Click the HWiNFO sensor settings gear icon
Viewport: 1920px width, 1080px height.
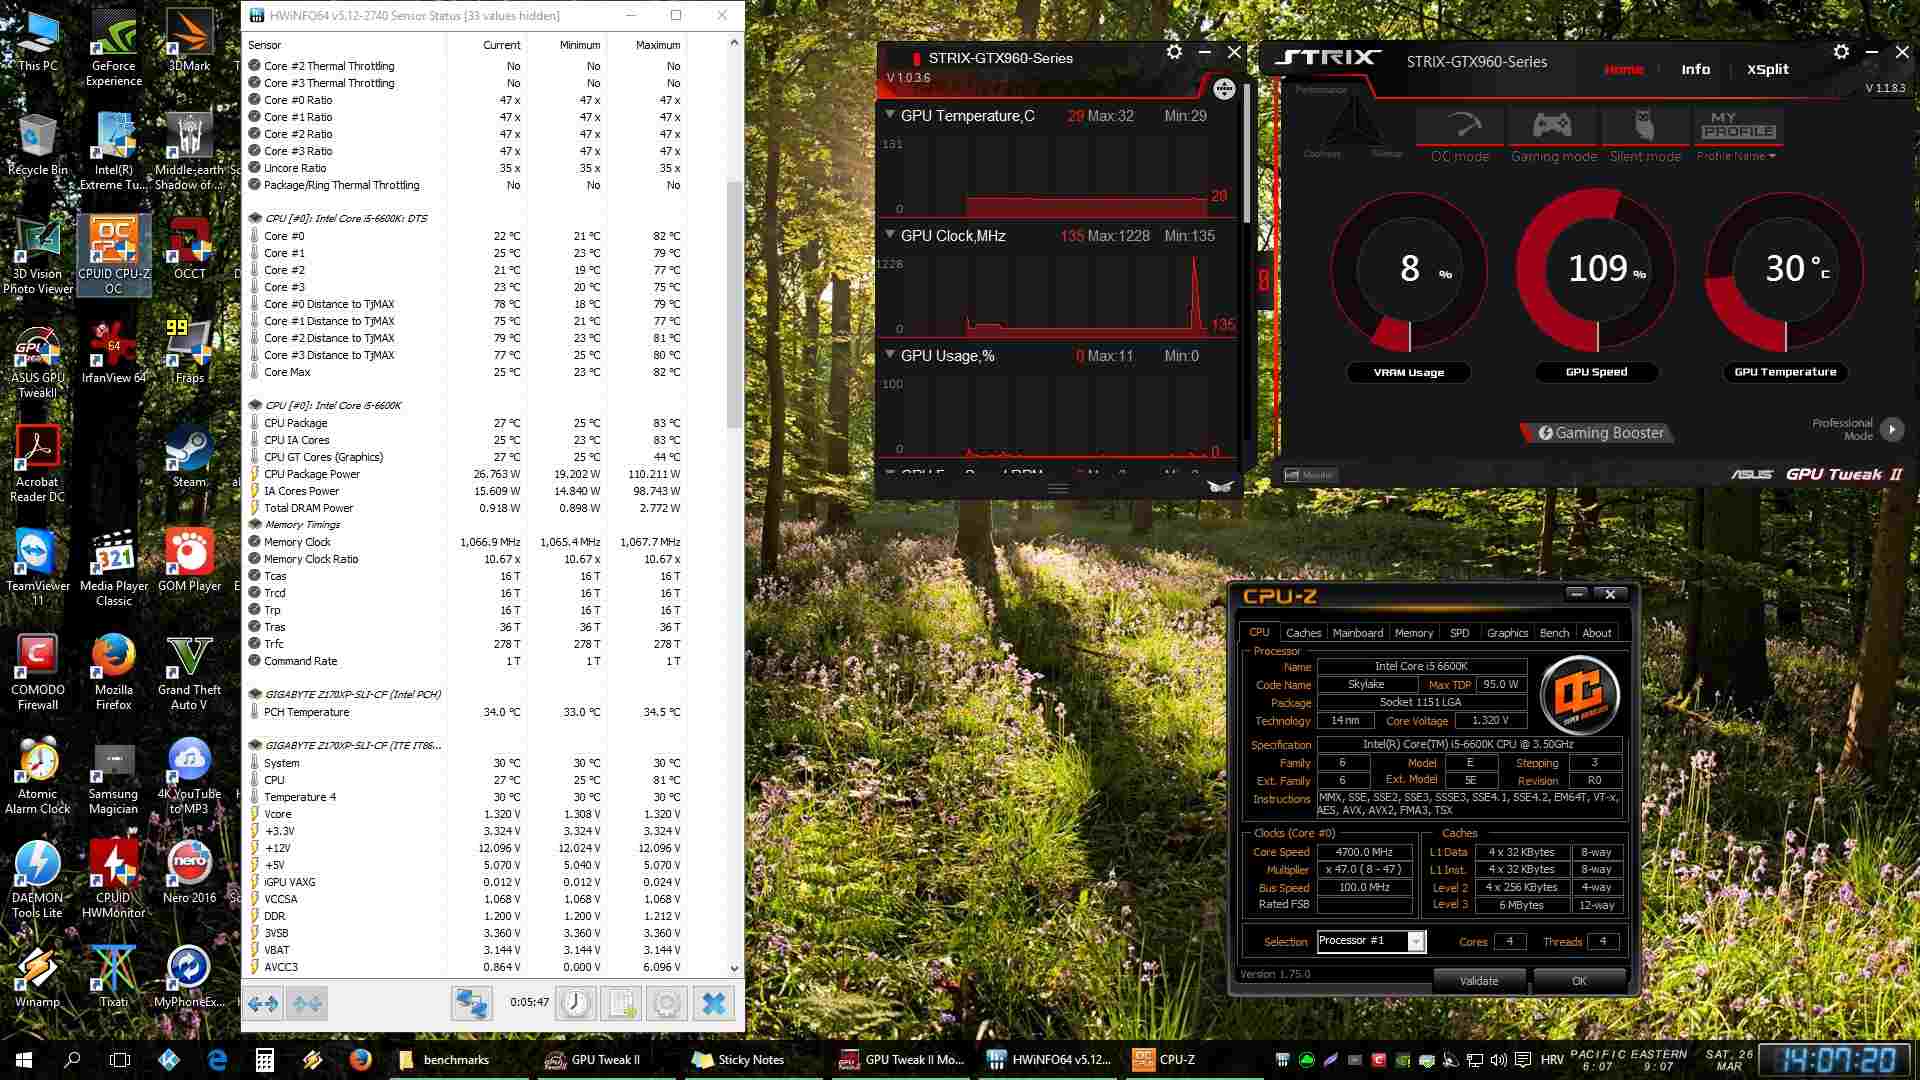click(667, 1003)
